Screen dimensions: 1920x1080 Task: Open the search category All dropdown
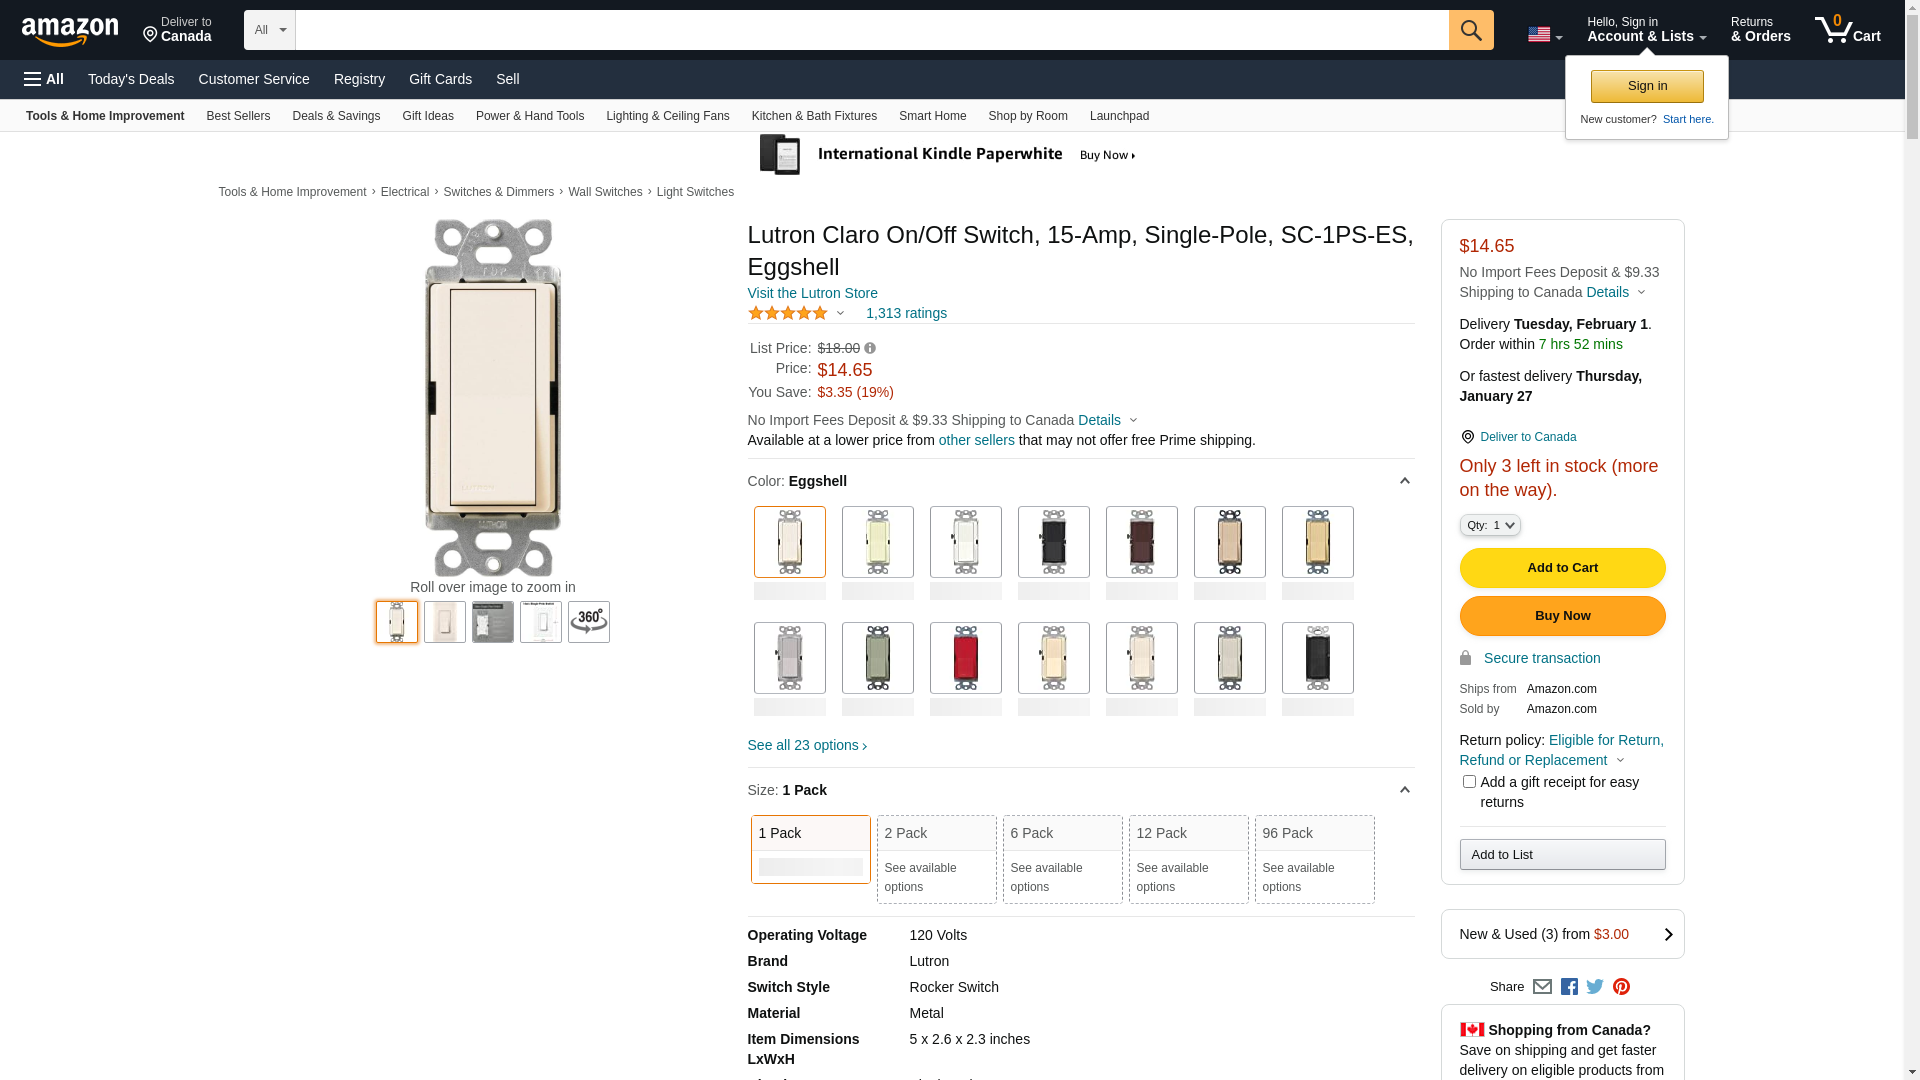(x=269, y=30)
